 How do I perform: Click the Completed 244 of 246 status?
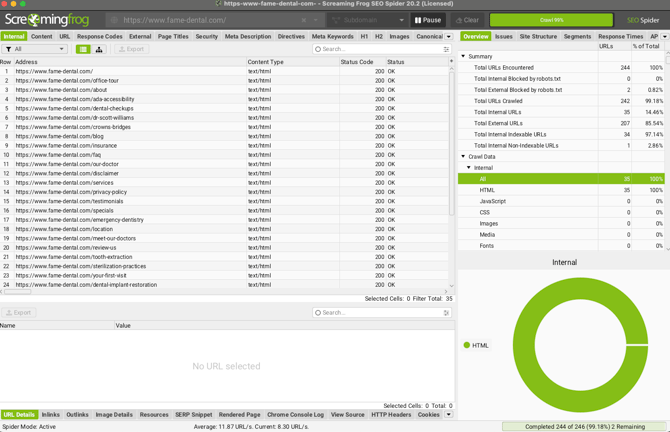585,426
